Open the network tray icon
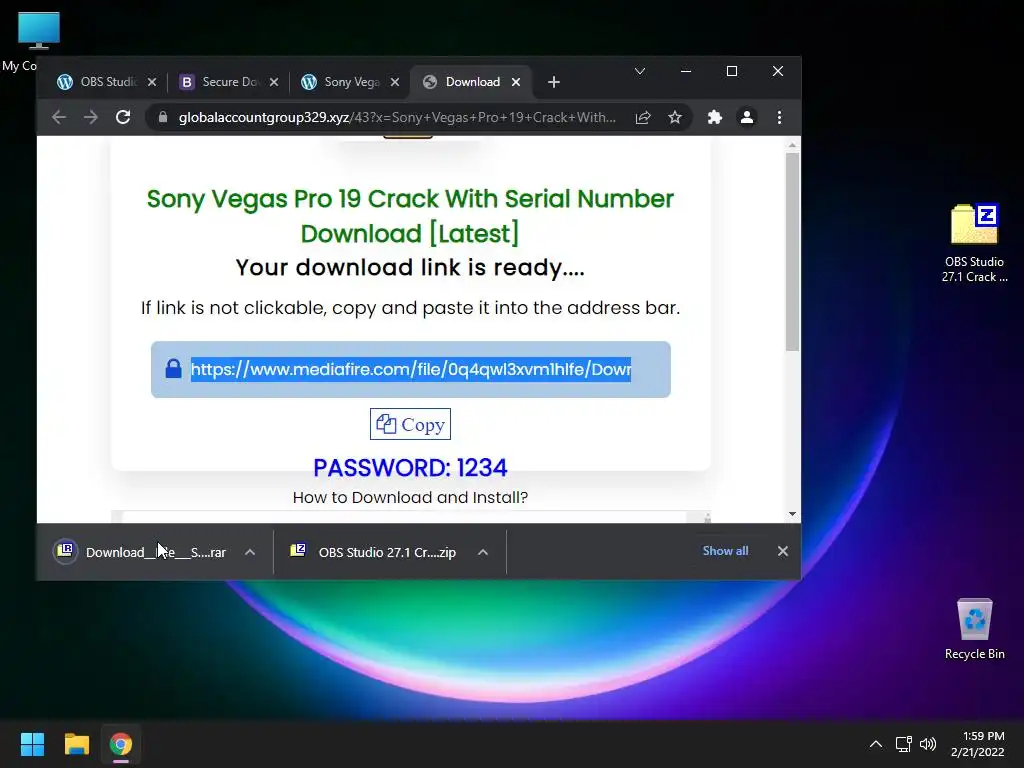The height and width of the screenshot is (768, 1024). pos(904,744)
